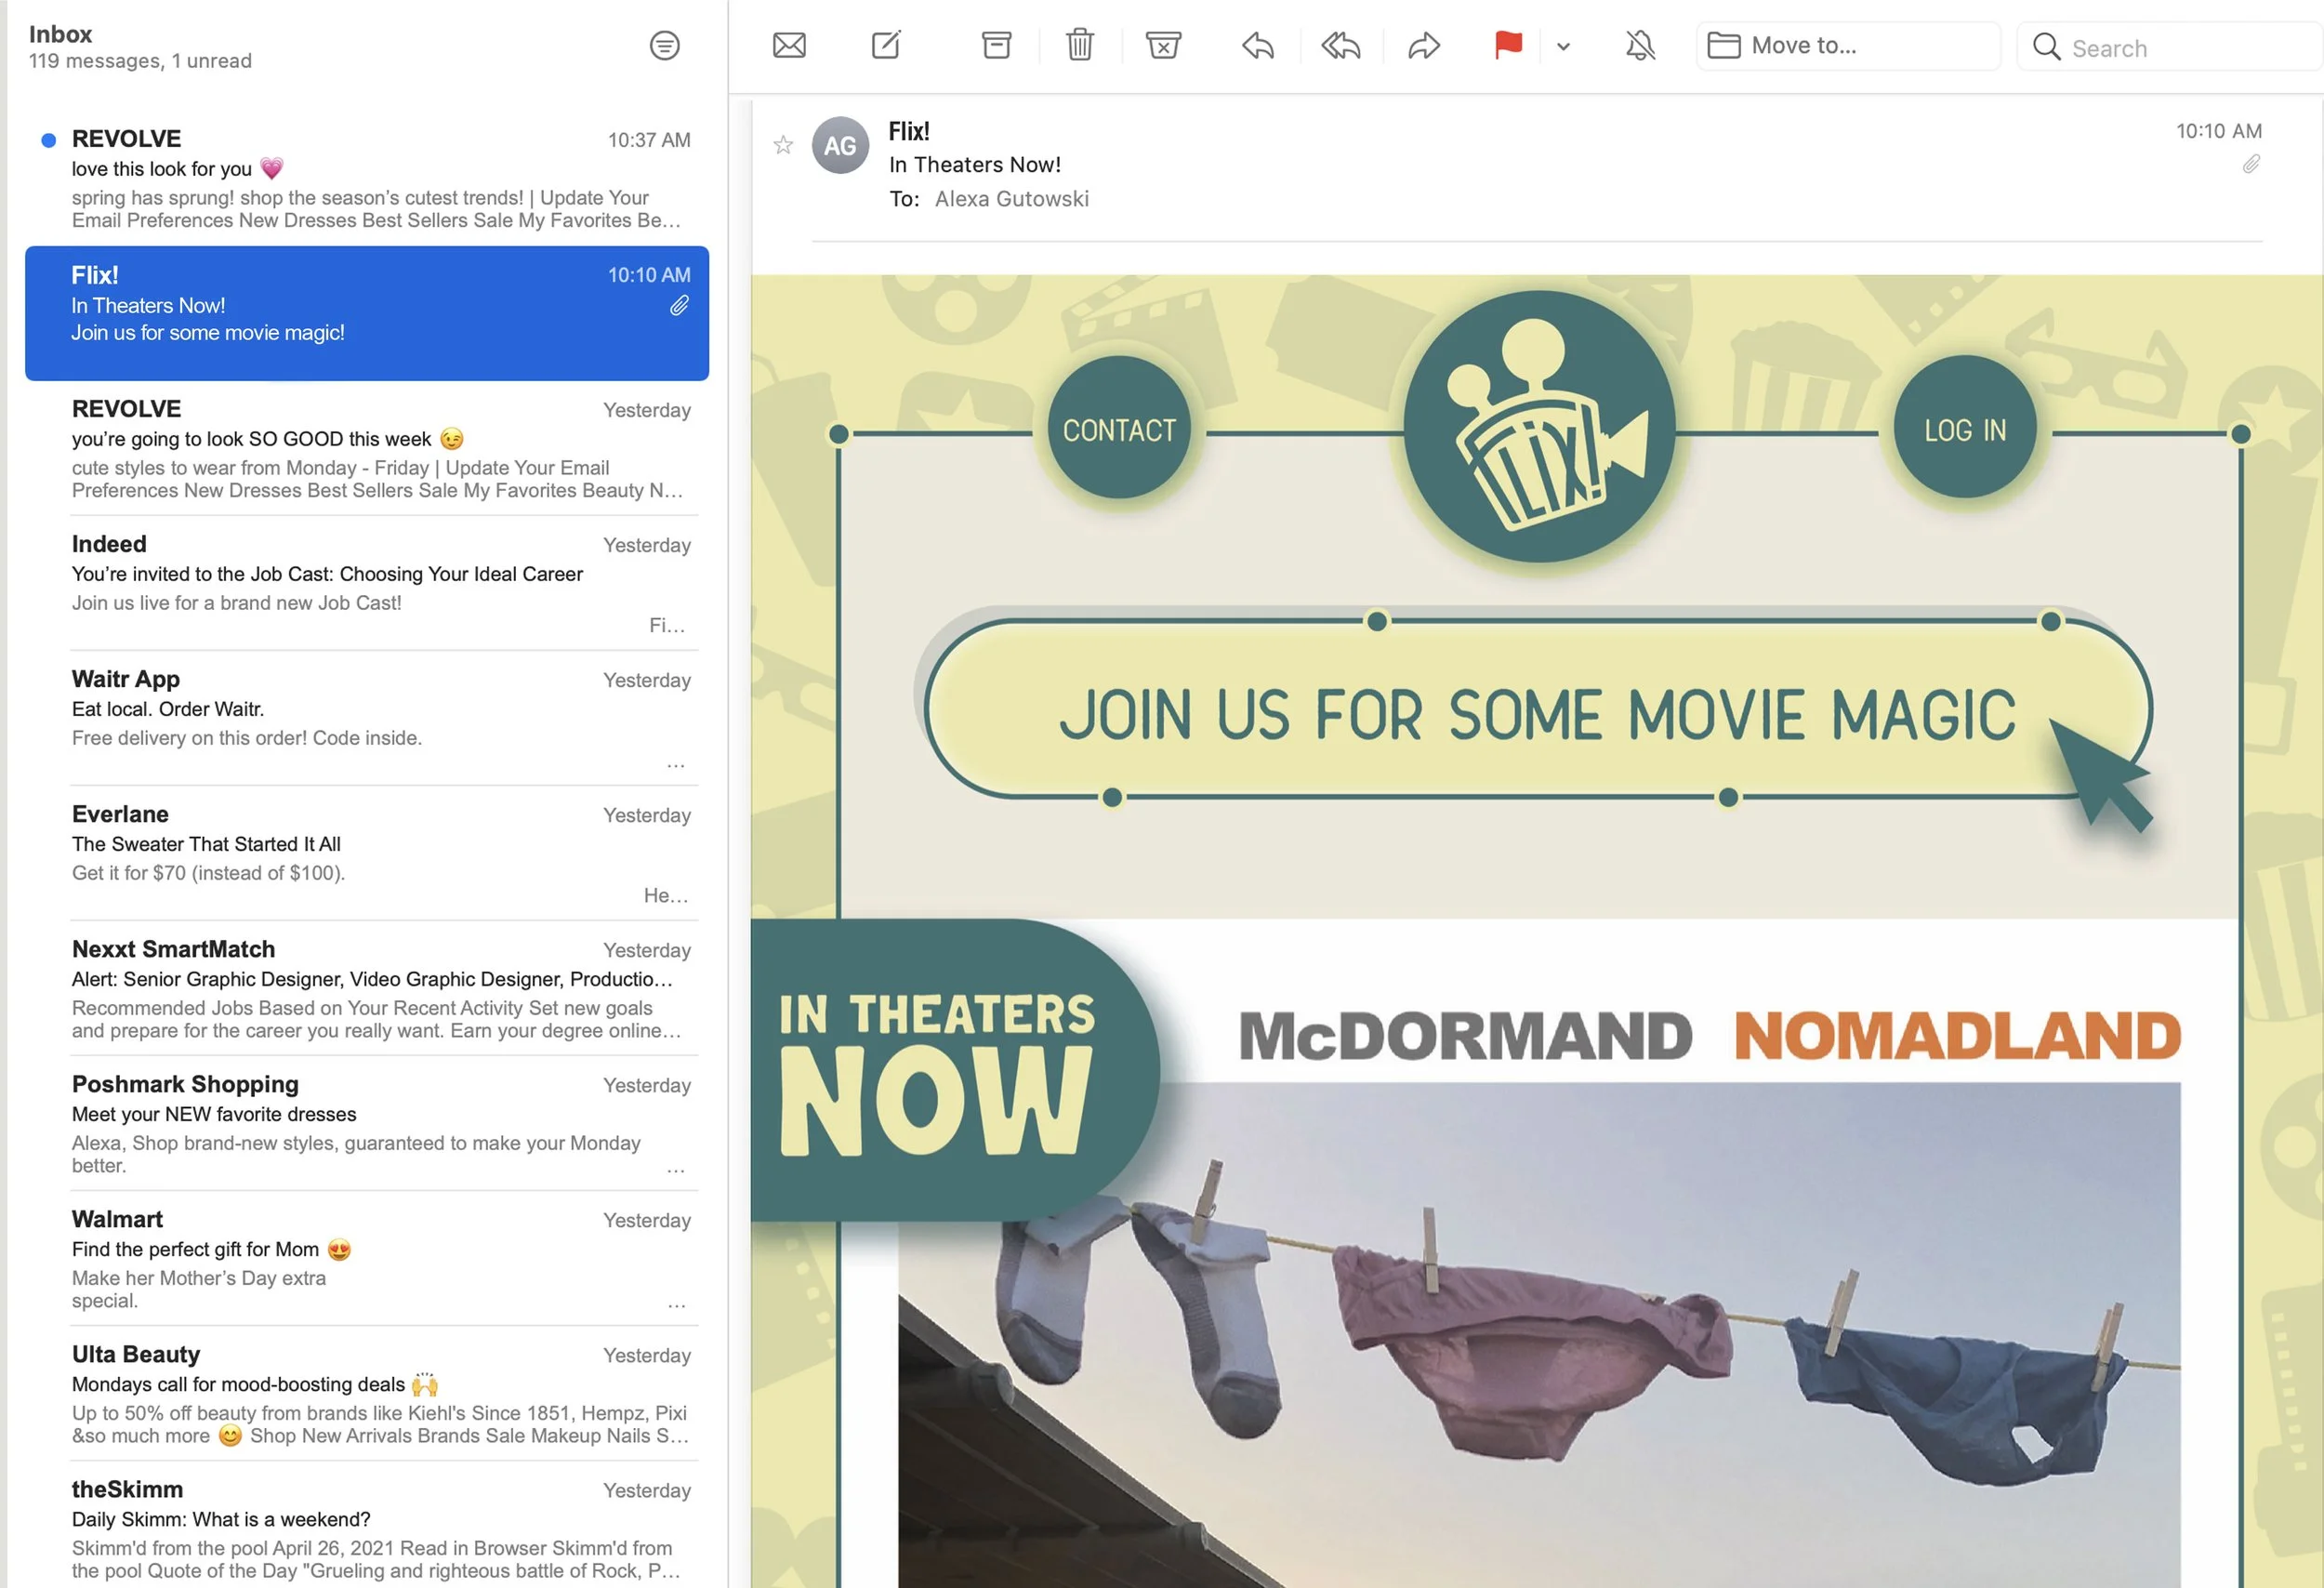2324x1588 pixels.
Task: Open REVOLVE email about looking SO GOOD
Action: pyautogui.click(x=367, y=448)
